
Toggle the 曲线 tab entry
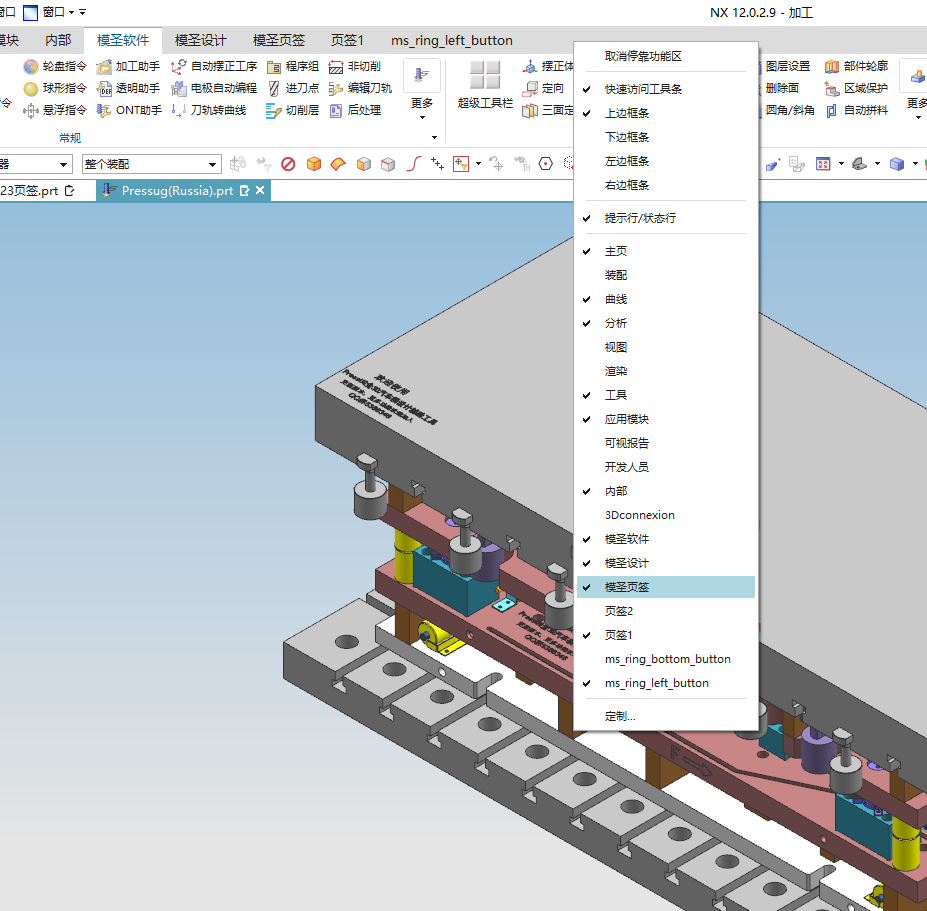click(x=666, y=299)
